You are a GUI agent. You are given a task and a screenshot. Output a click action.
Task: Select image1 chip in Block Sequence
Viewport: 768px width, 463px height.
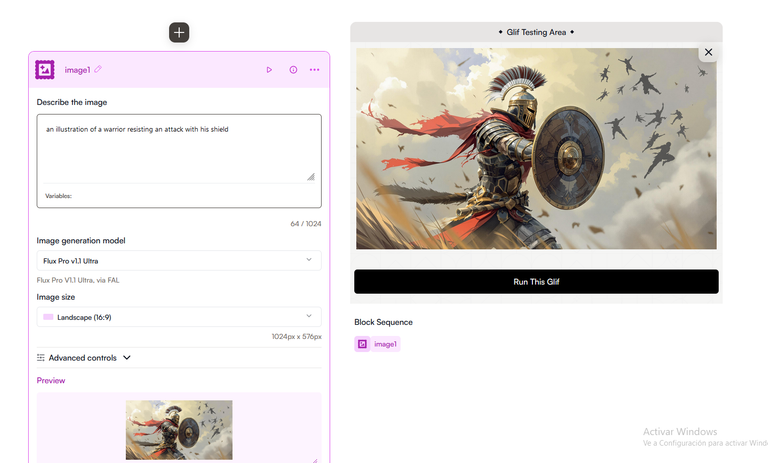pos(377,344)
